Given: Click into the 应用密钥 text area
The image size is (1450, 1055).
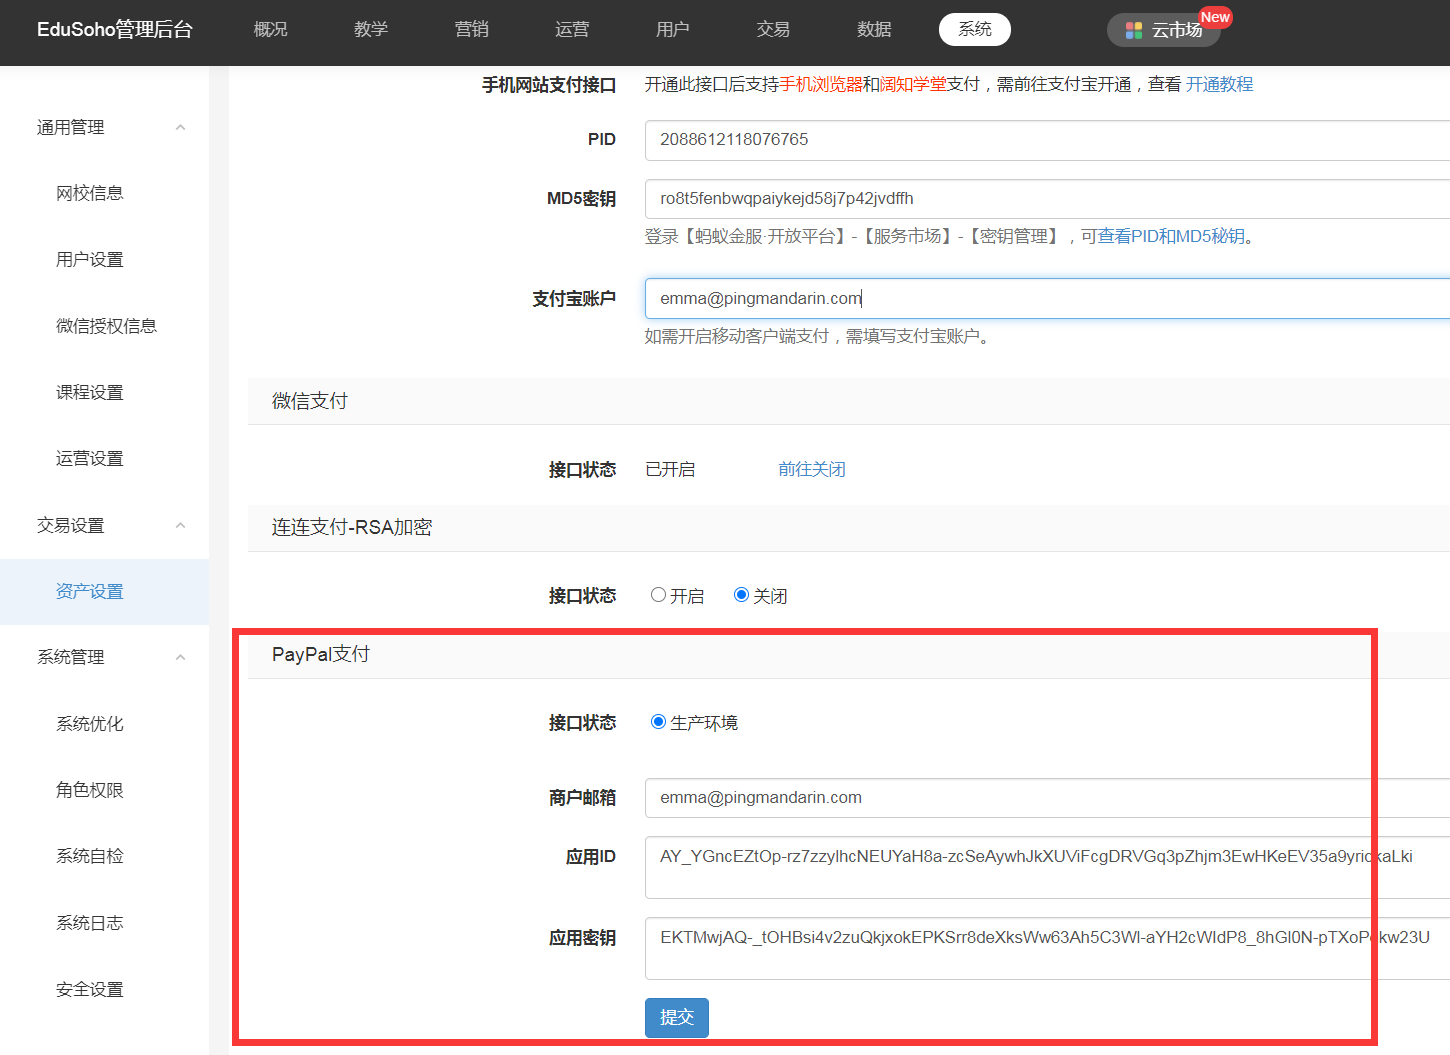Looking at the screenshot, I should [x=1047, y=948].
